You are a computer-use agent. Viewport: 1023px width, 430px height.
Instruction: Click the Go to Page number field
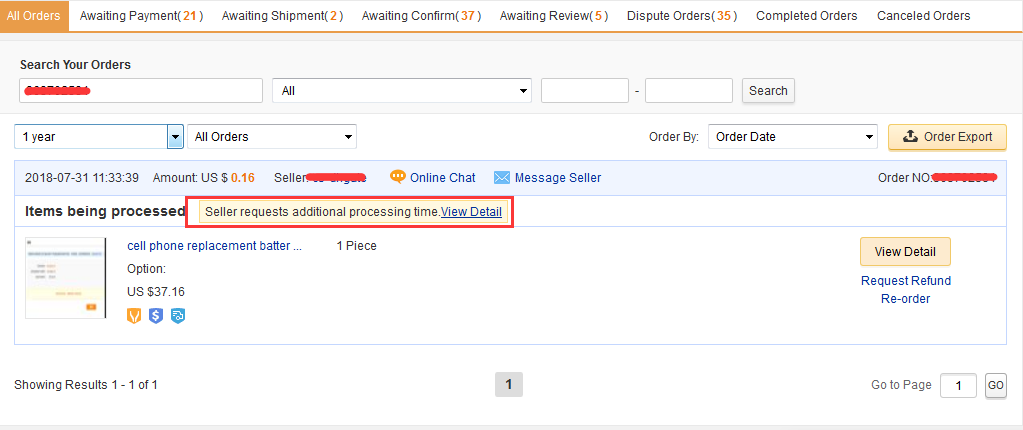(958, 386)
